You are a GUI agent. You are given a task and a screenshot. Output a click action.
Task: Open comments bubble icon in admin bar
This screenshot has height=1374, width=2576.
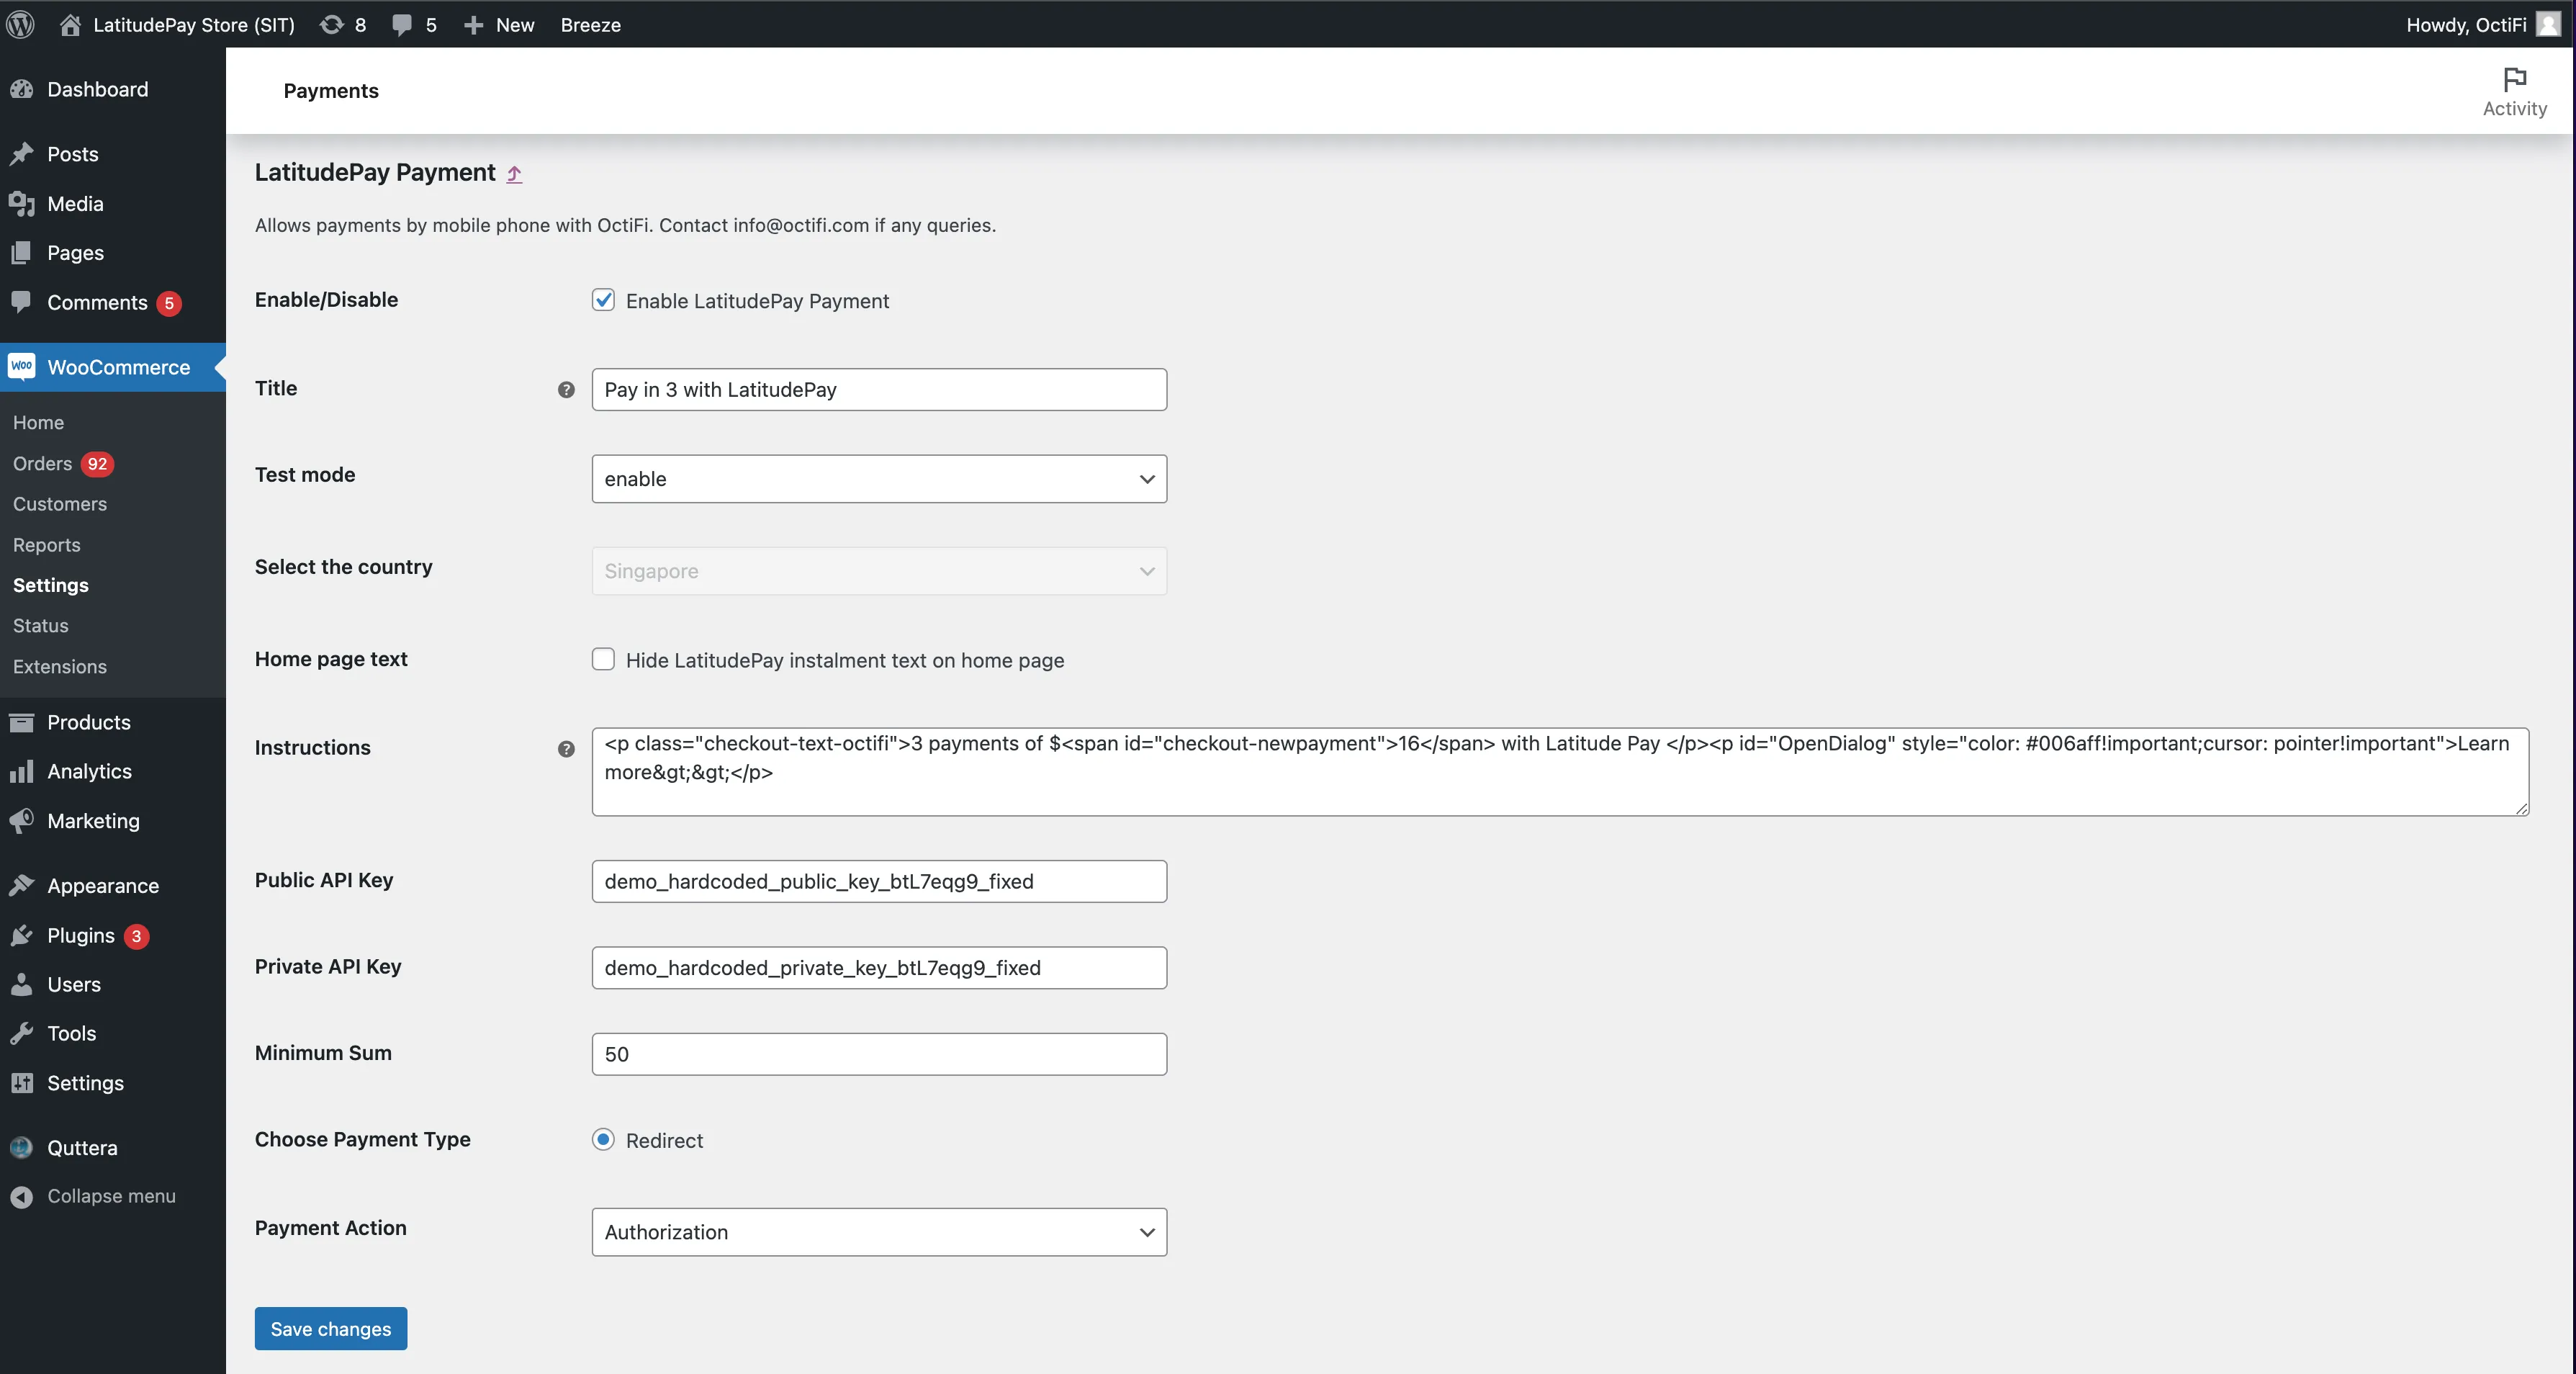pyautogui.click(x=402, y=25)
